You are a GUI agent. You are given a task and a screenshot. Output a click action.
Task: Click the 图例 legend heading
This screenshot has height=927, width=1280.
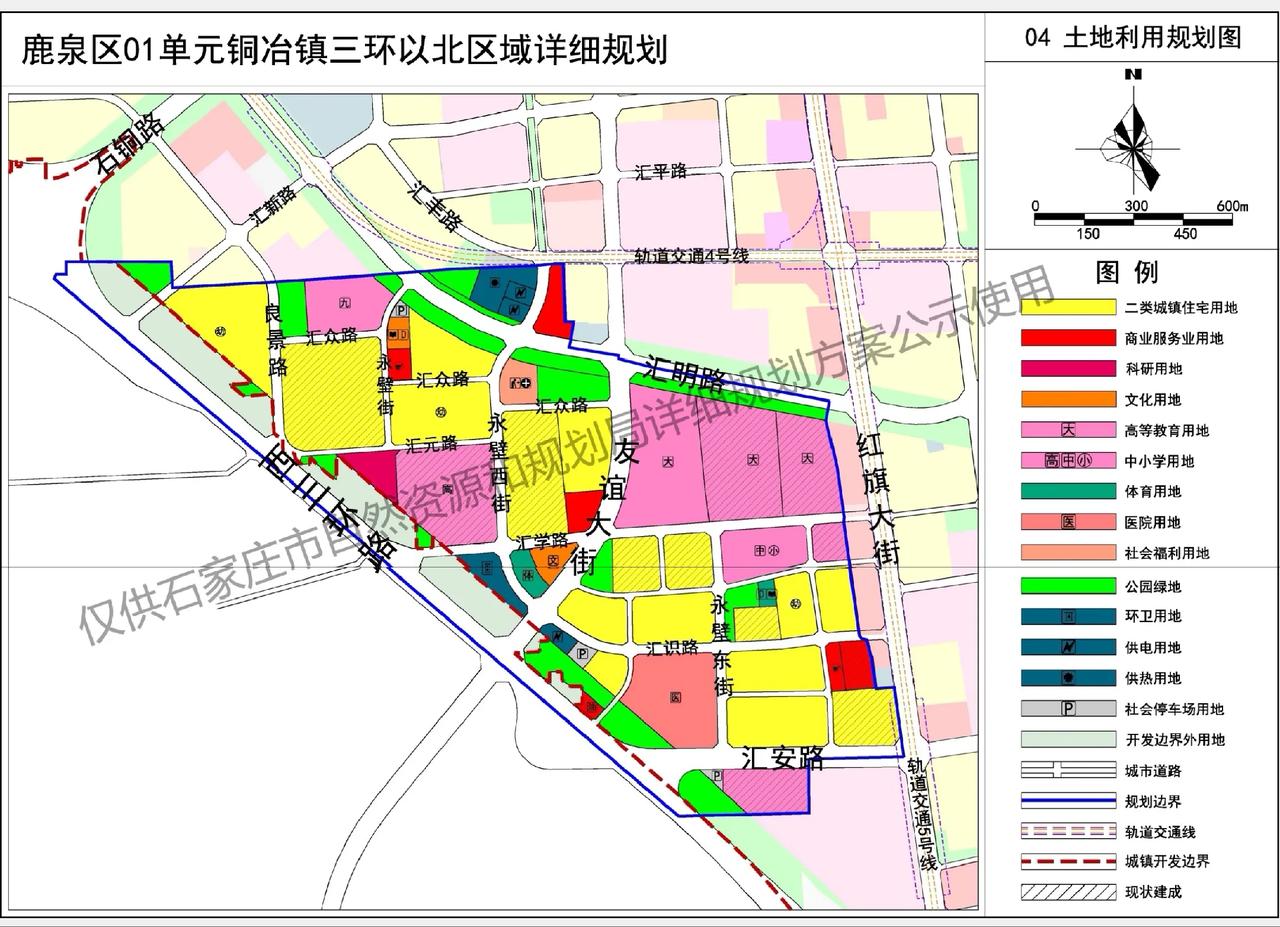1127,271
